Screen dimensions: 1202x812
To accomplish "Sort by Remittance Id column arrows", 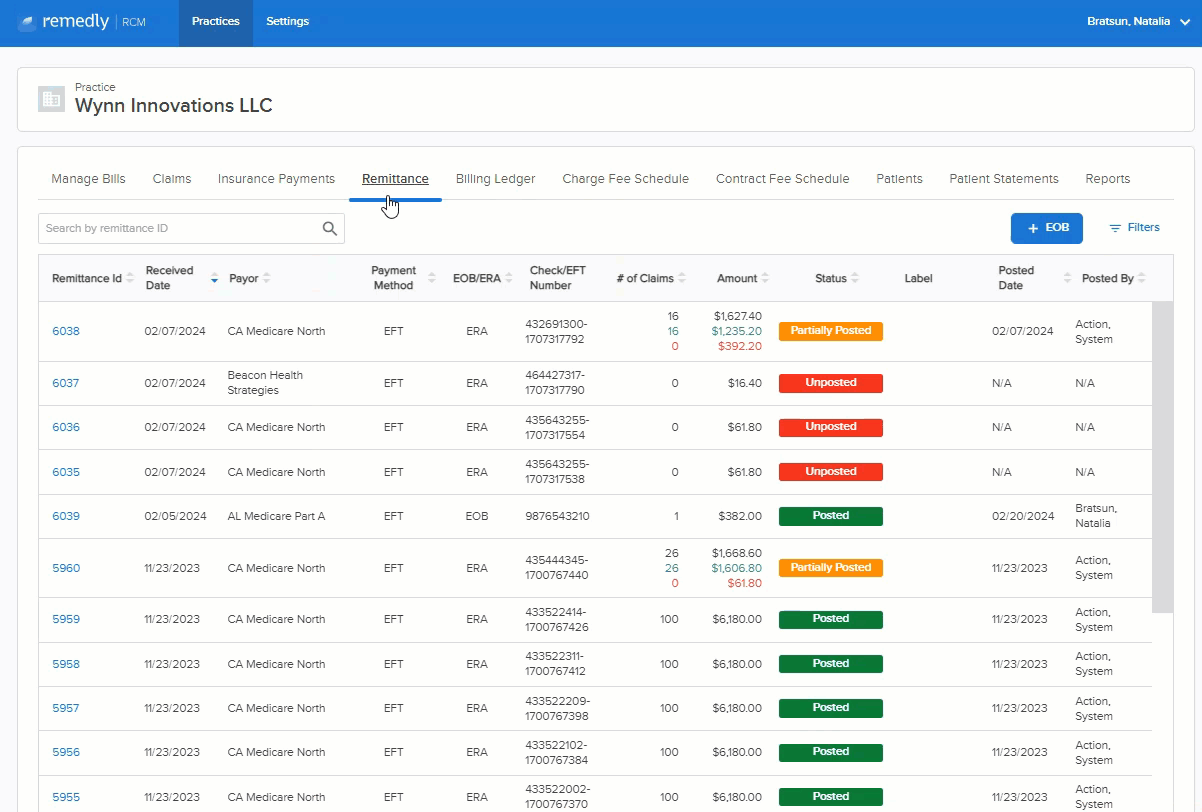I will [131, 279].
